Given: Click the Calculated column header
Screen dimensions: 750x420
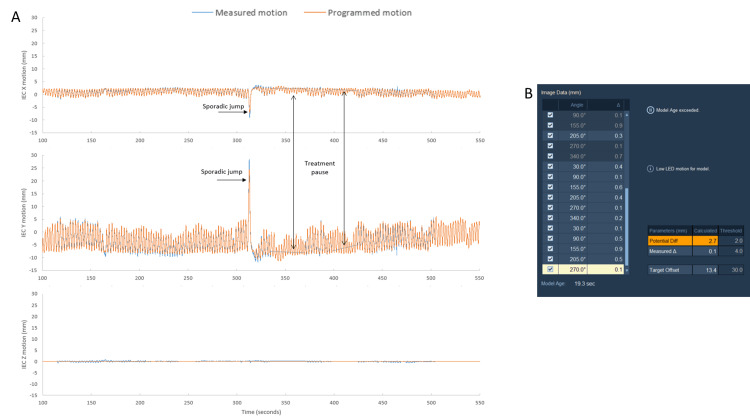Looking at the screenshot, I should click(705, 231).
